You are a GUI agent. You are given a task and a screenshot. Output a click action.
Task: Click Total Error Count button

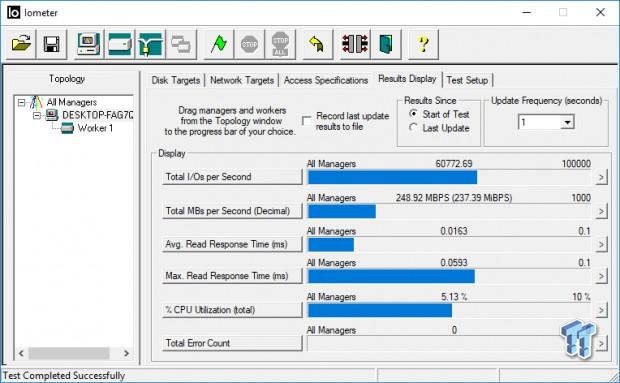[232, 343]
